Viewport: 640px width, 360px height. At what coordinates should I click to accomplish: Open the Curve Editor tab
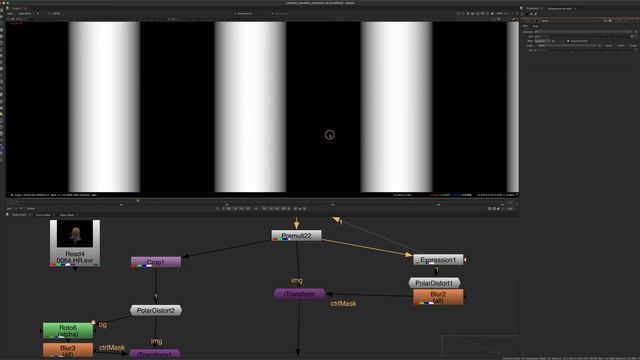pyautogui.click(x=43, y=215)
